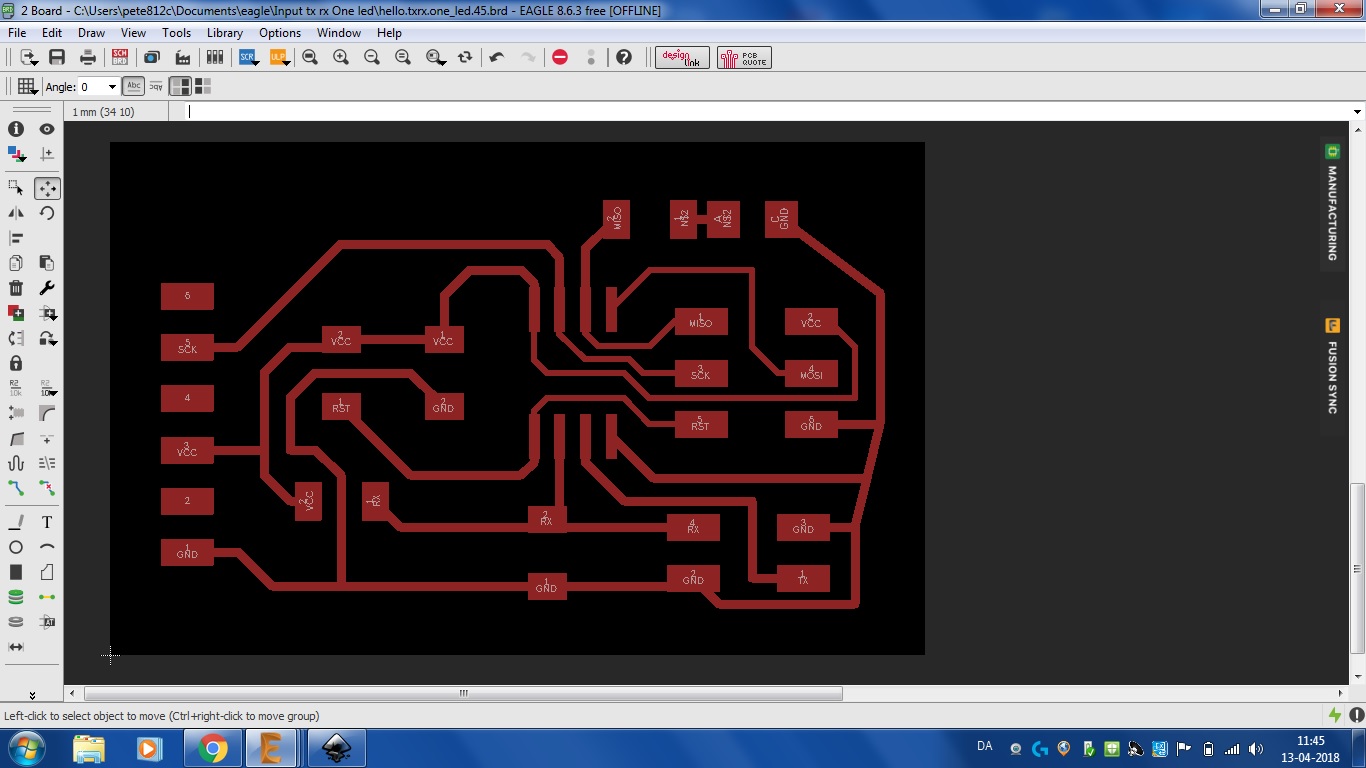Activate the Move tool
The width and height of the screenshot is (1366, 768).
(x=47, y=188)
